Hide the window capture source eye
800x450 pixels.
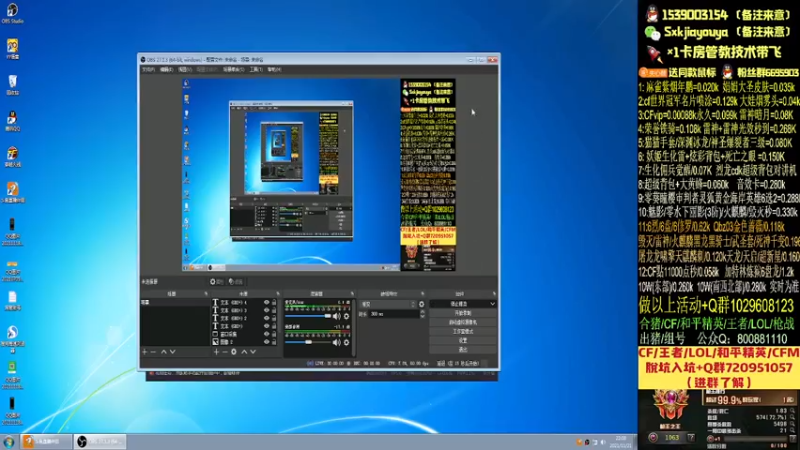pos(266,334)
